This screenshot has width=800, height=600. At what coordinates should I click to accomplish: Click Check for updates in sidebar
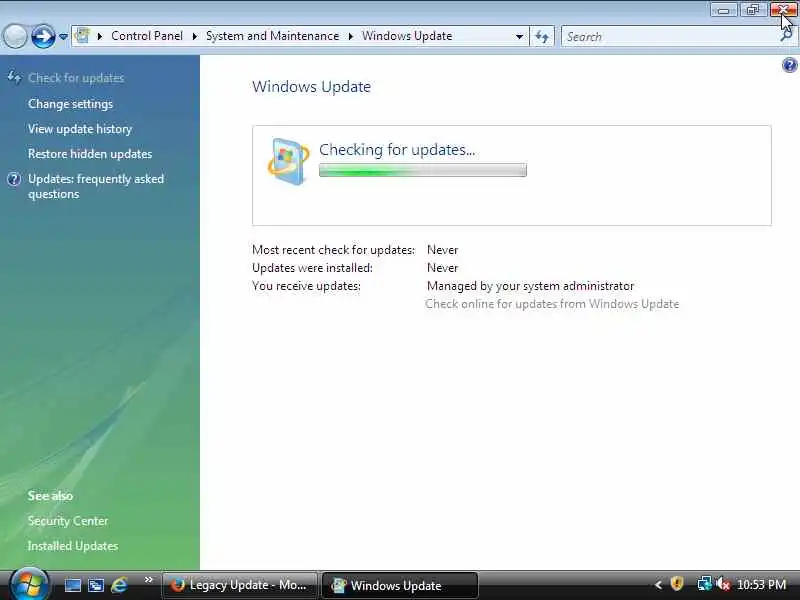pos(76,78)
